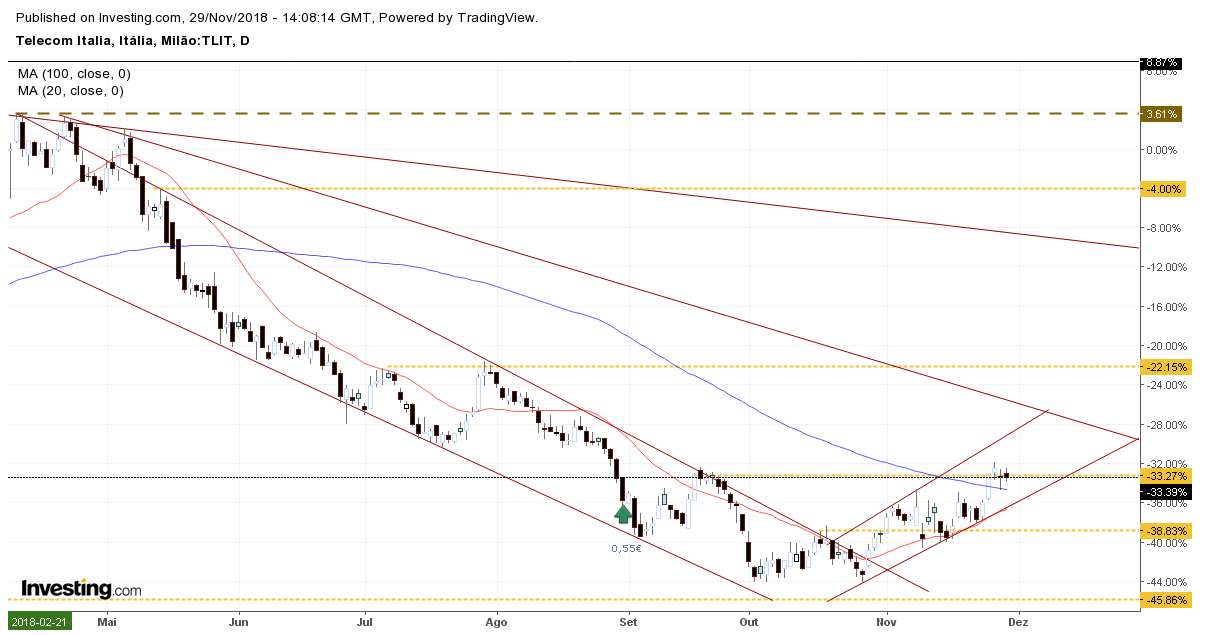Click the Nov month on time axis
The height and width of the screenshot is (635, 1213).
coord(886,621)
